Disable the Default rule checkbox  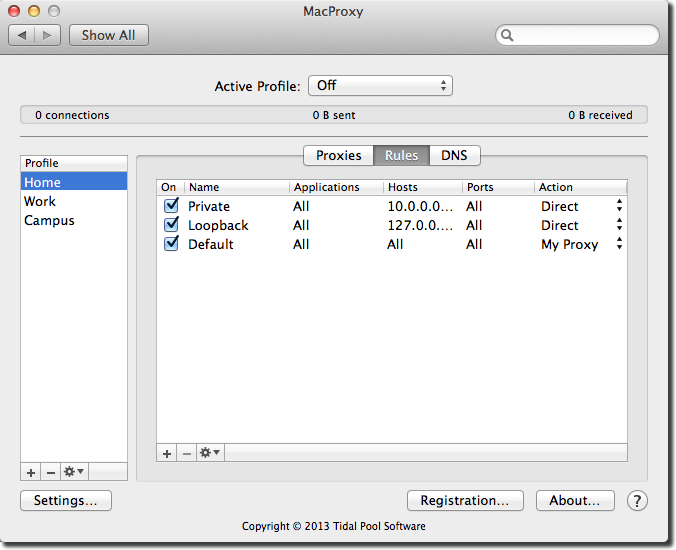click(172, 243)
